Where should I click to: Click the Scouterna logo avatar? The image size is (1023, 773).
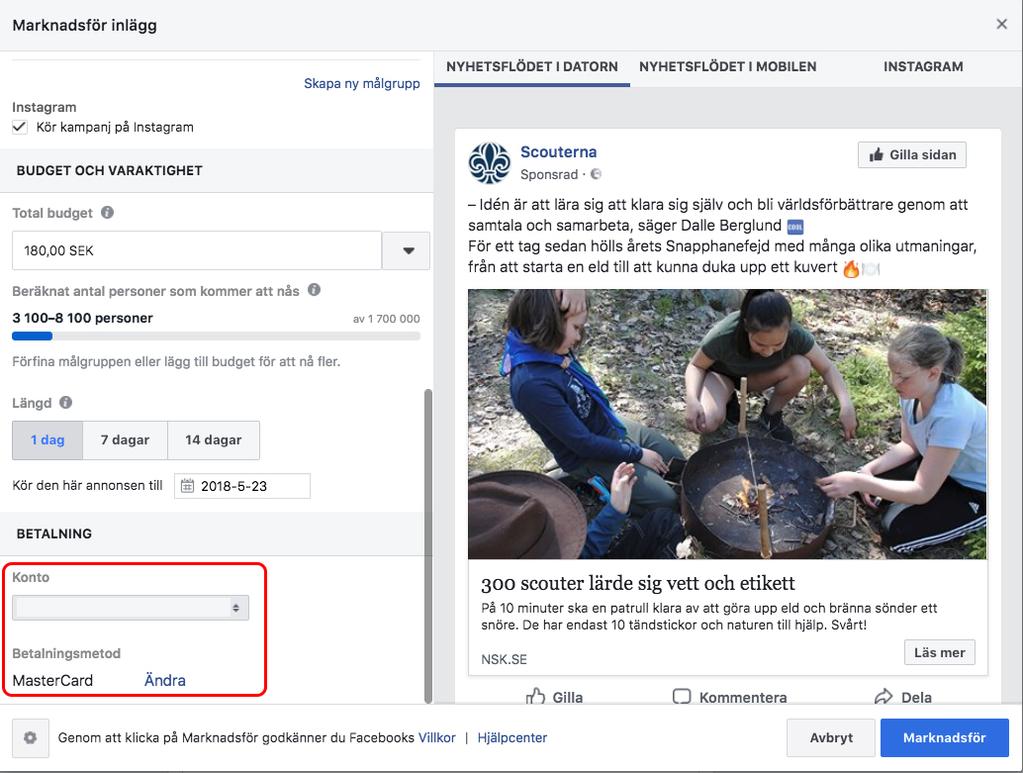pos(489,162)
